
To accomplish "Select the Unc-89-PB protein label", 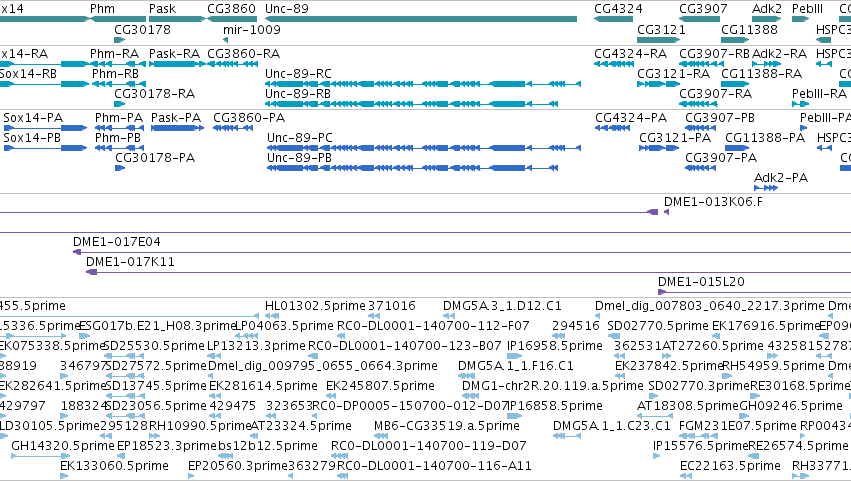I will click(299, 157).
